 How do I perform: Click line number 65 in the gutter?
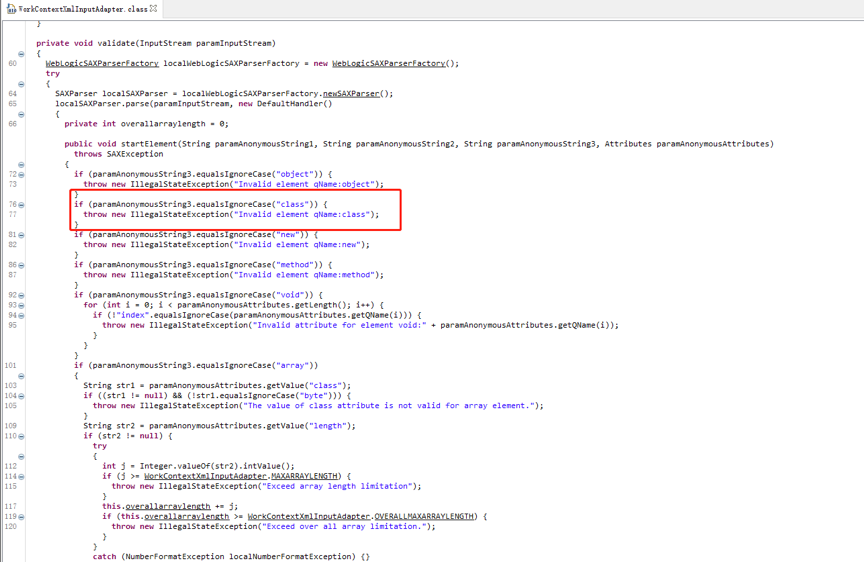coord(12,104)
